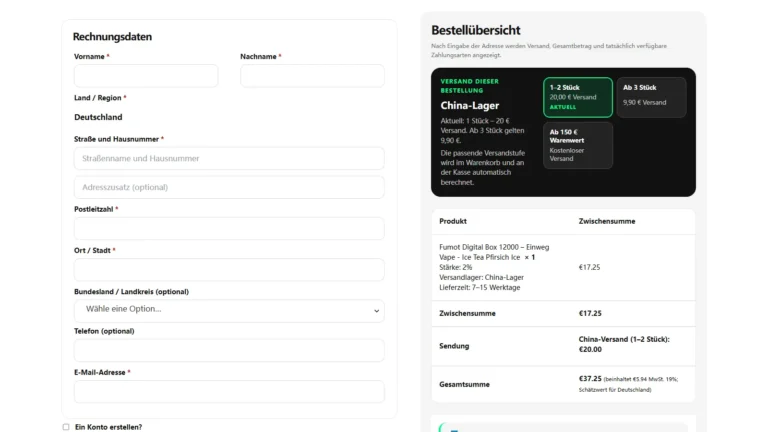Click the 'Ein Konto erstellen?' label
The width and height of the screenshot is (768, 432).
(108, 427)
